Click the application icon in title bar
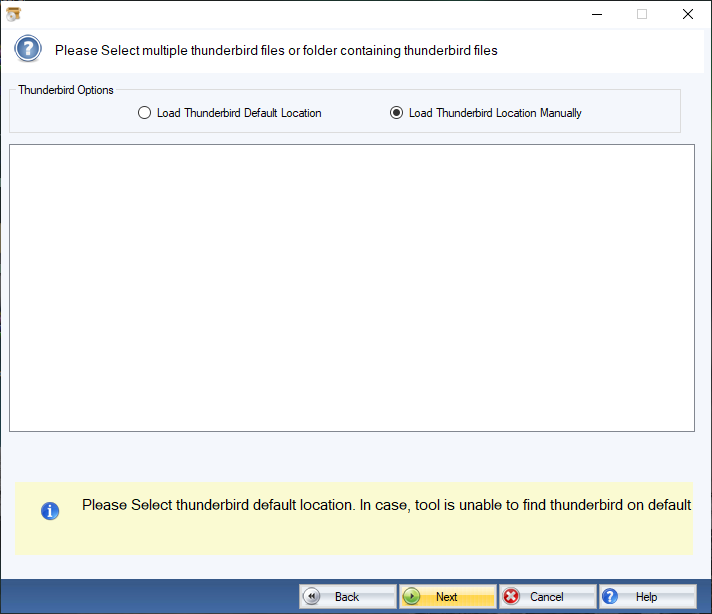 click(13, 14)
